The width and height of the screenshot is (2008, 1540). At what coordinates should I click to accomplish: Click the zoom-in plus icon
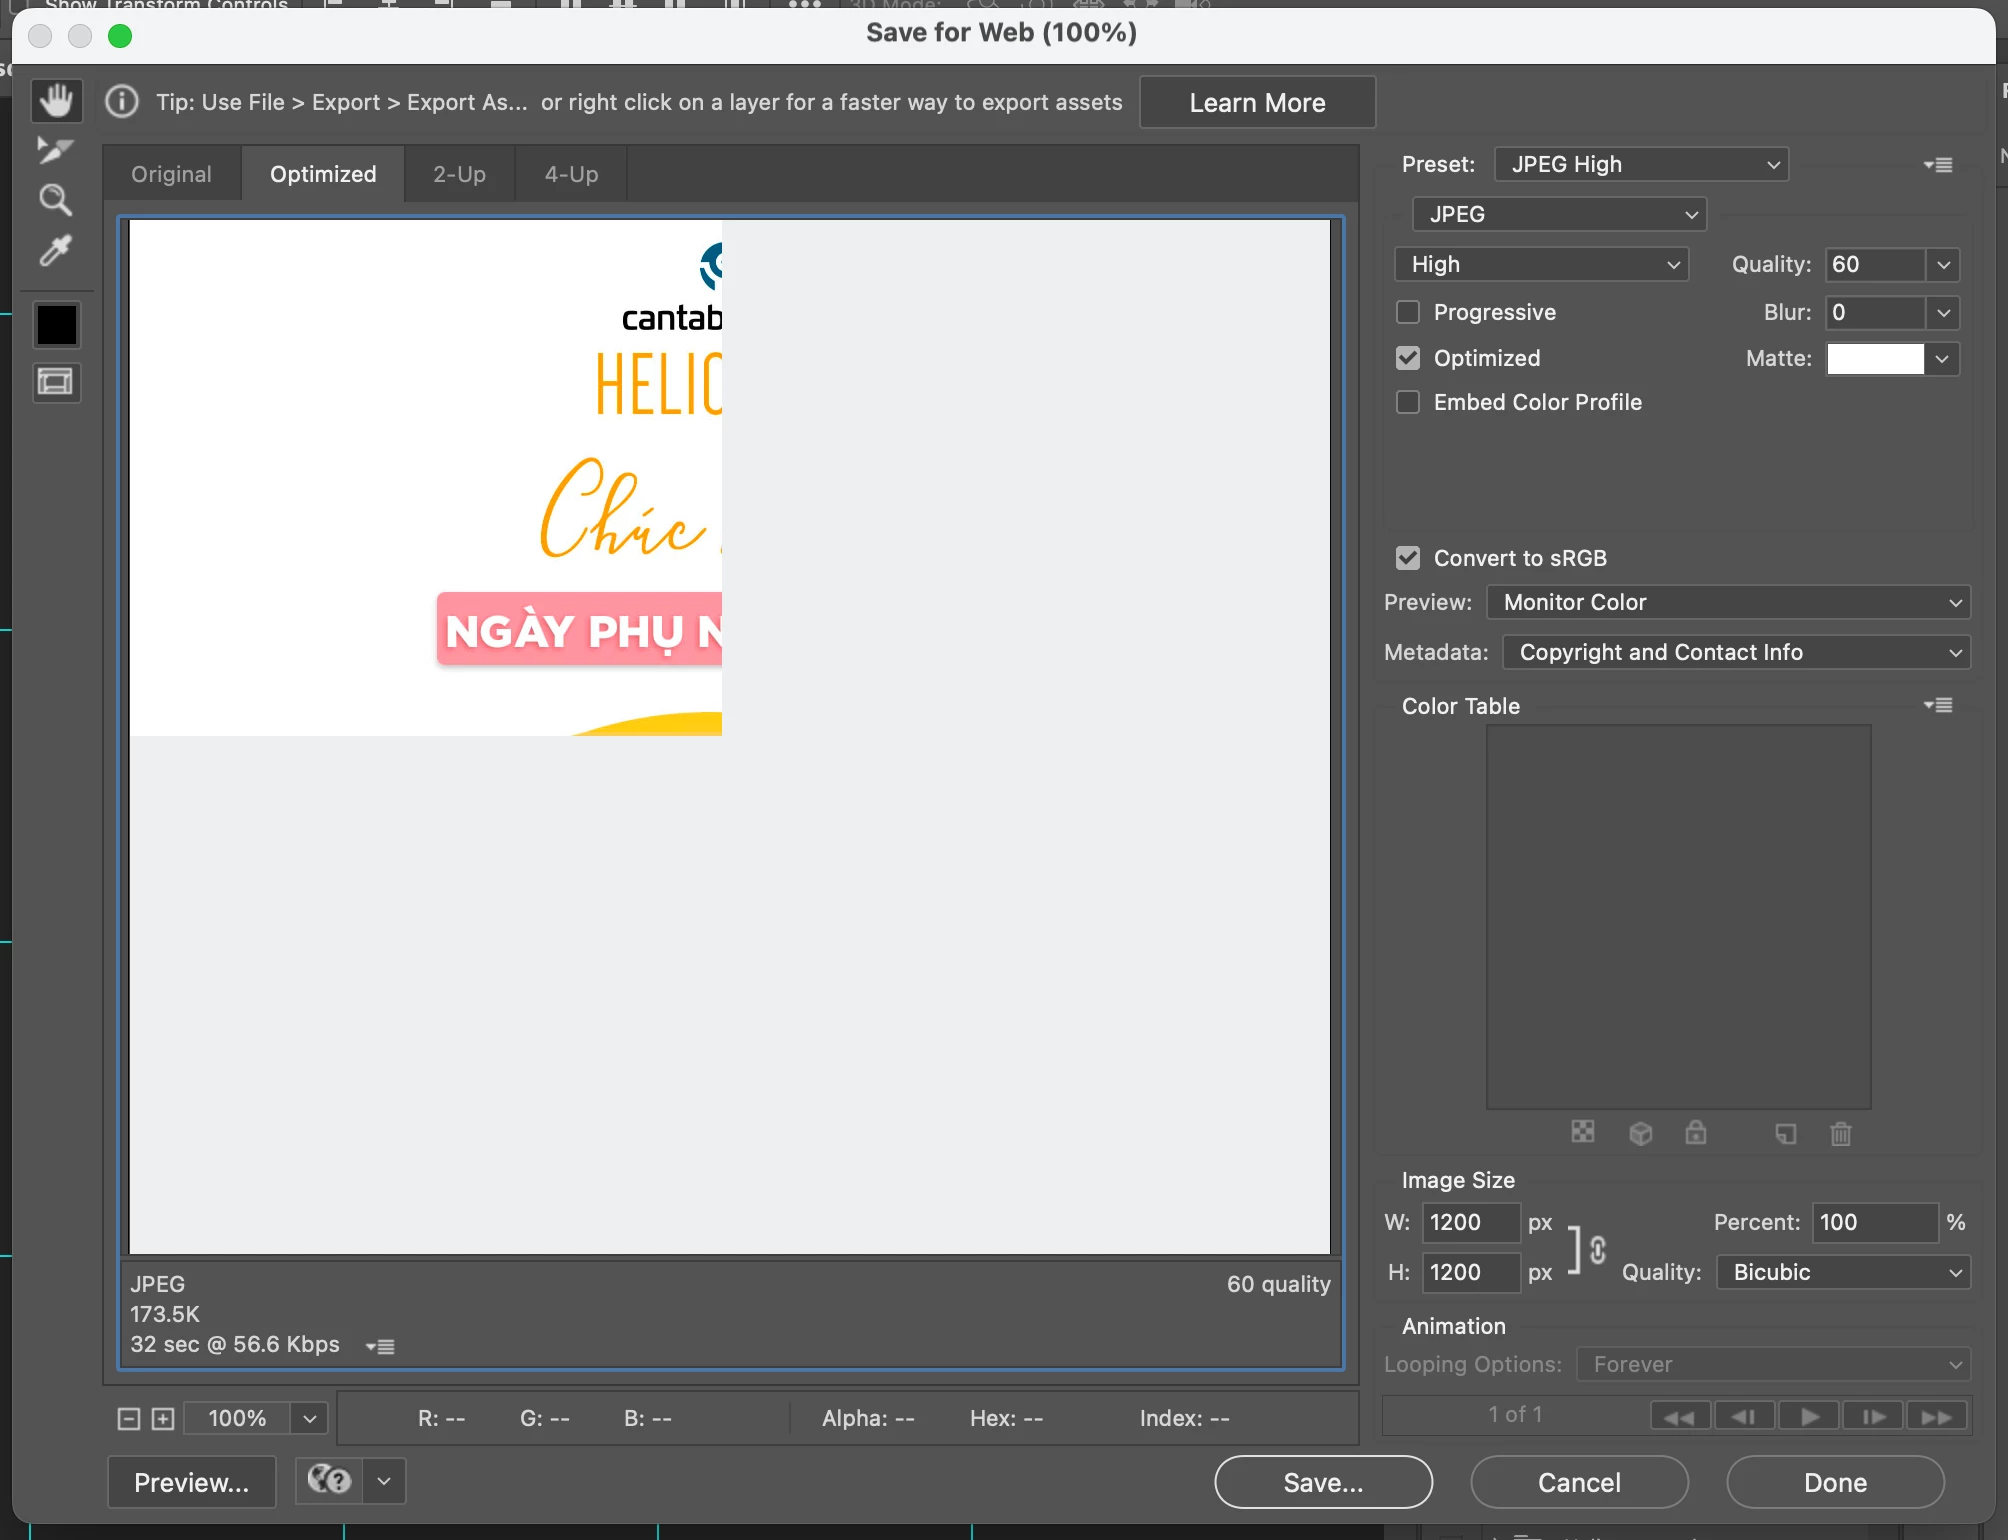pos(163,1418)
